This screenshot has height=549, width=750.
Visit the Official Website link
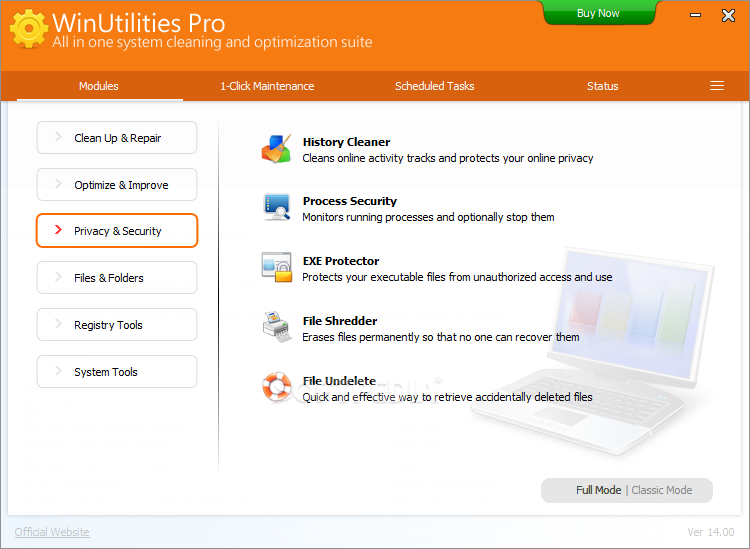click(x=52, y=532)
